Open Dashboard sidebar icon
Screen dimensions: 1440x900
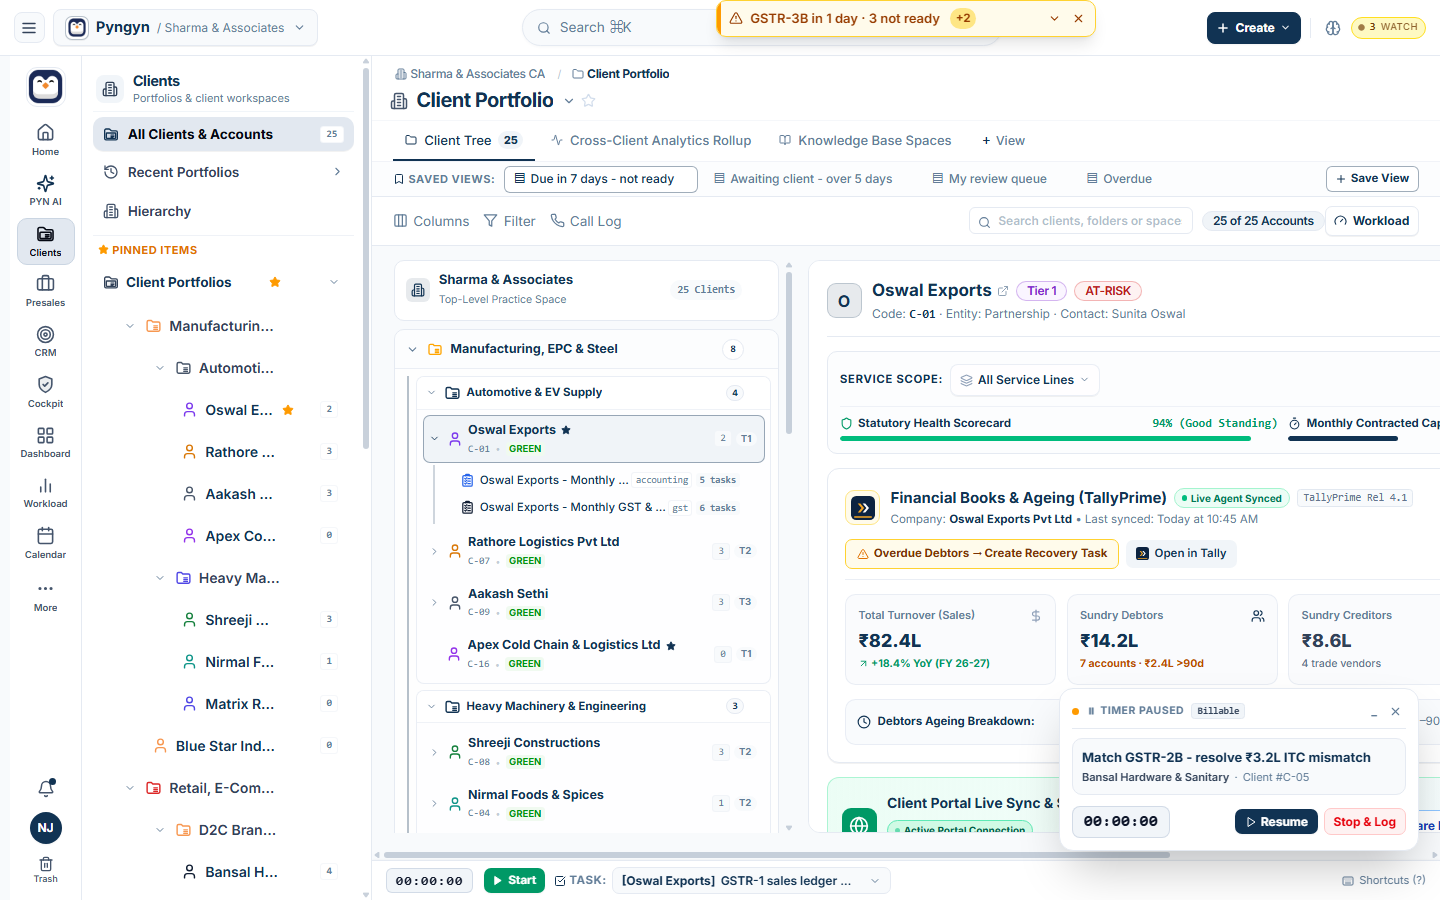pyautogui.click(x=45, y=442)
